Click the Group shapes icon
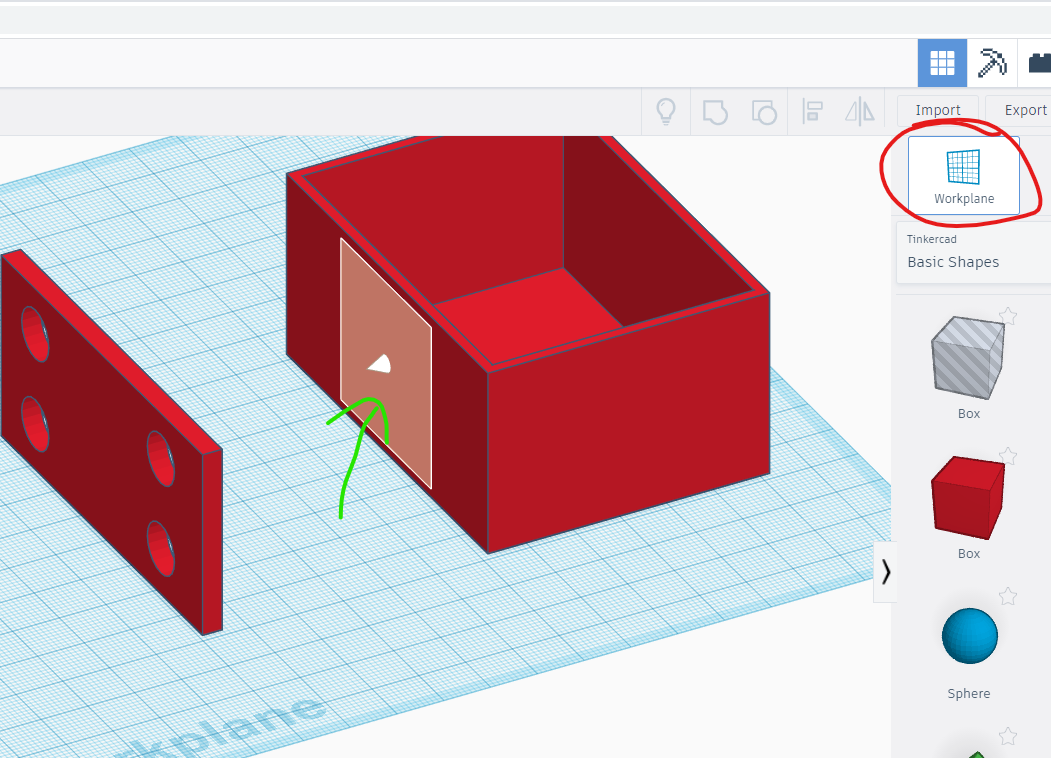The height and width of the screenshot is (758, 1051). 715,112
